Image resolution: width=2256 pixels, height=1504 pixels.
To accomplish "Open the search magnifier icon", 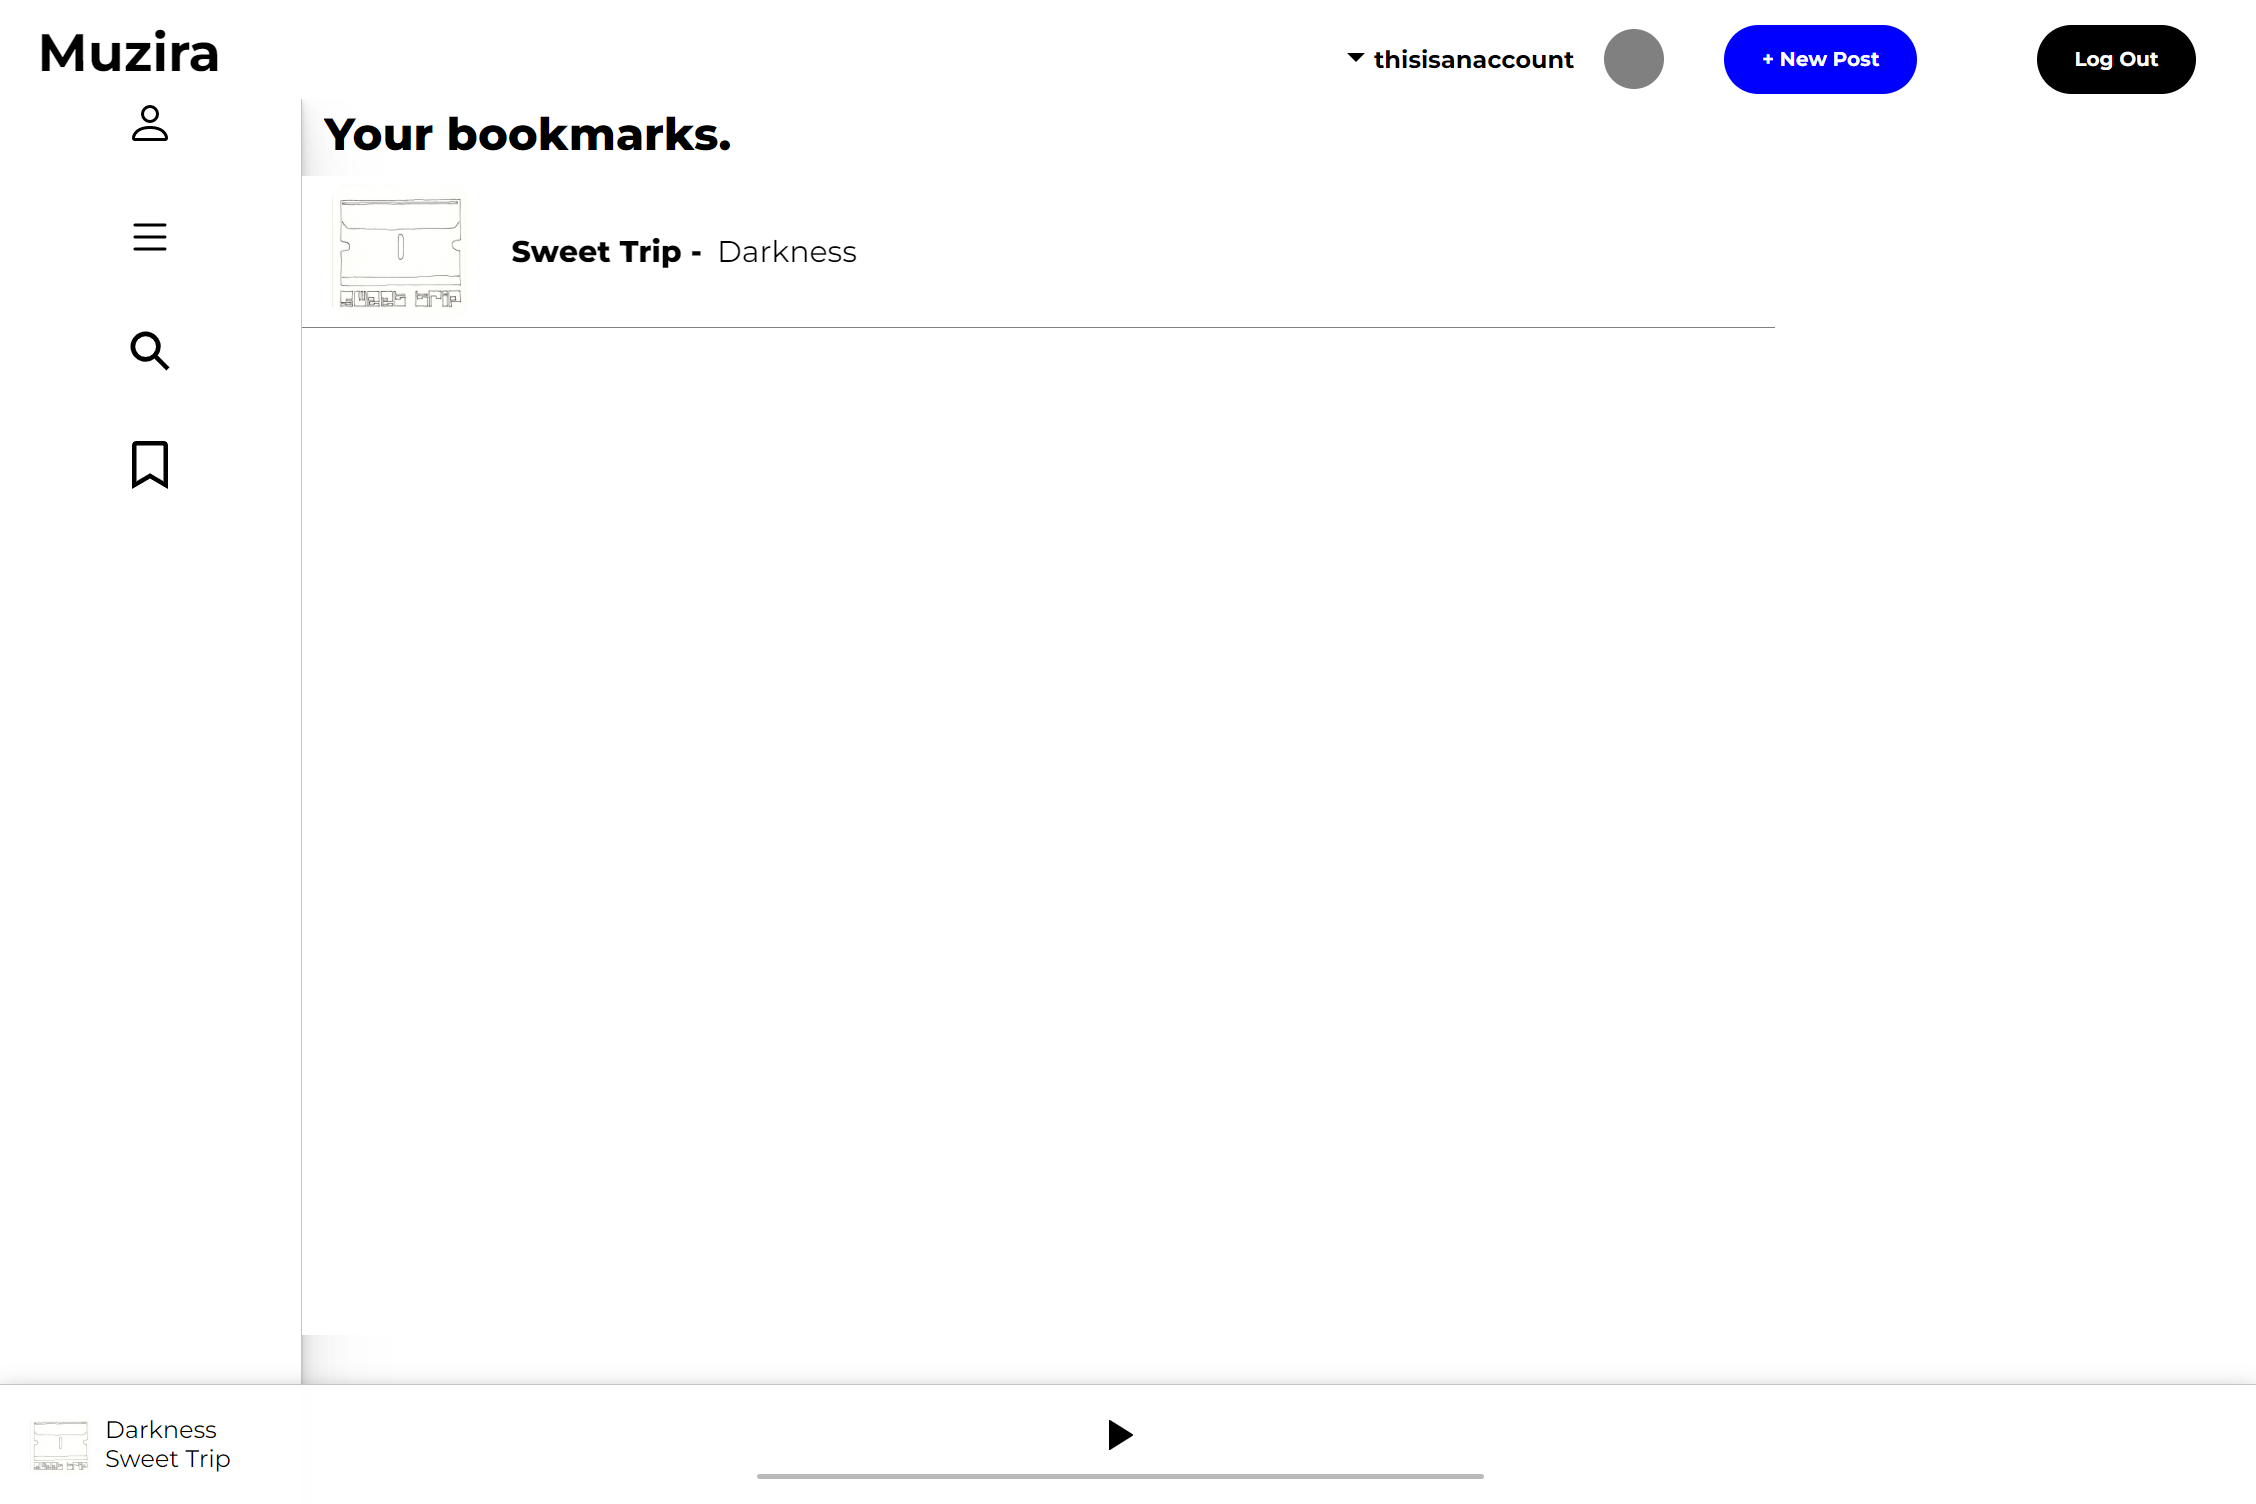I will point(150,351).
